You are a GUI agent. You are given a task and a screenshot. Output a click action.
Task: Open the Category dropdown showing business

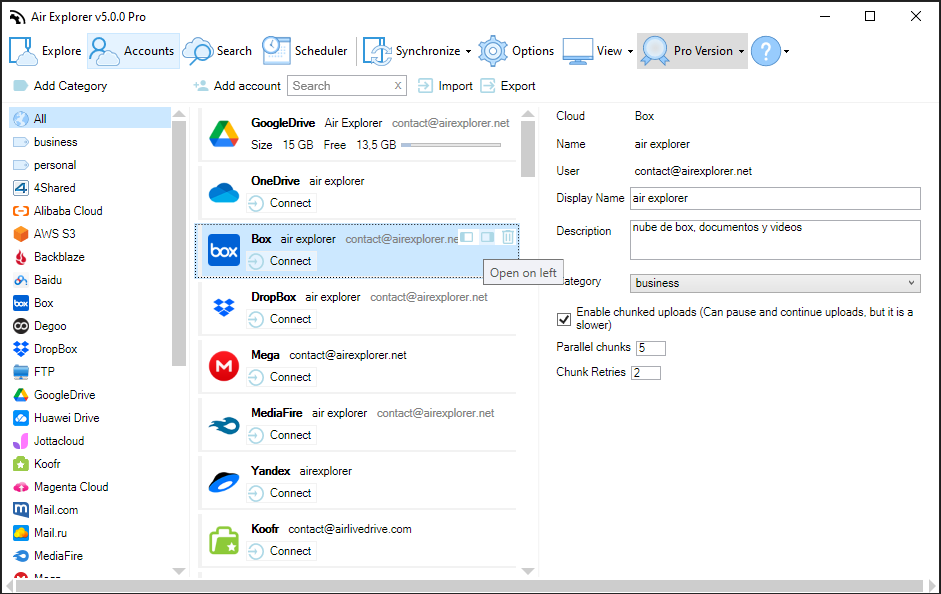click(775, 283)
